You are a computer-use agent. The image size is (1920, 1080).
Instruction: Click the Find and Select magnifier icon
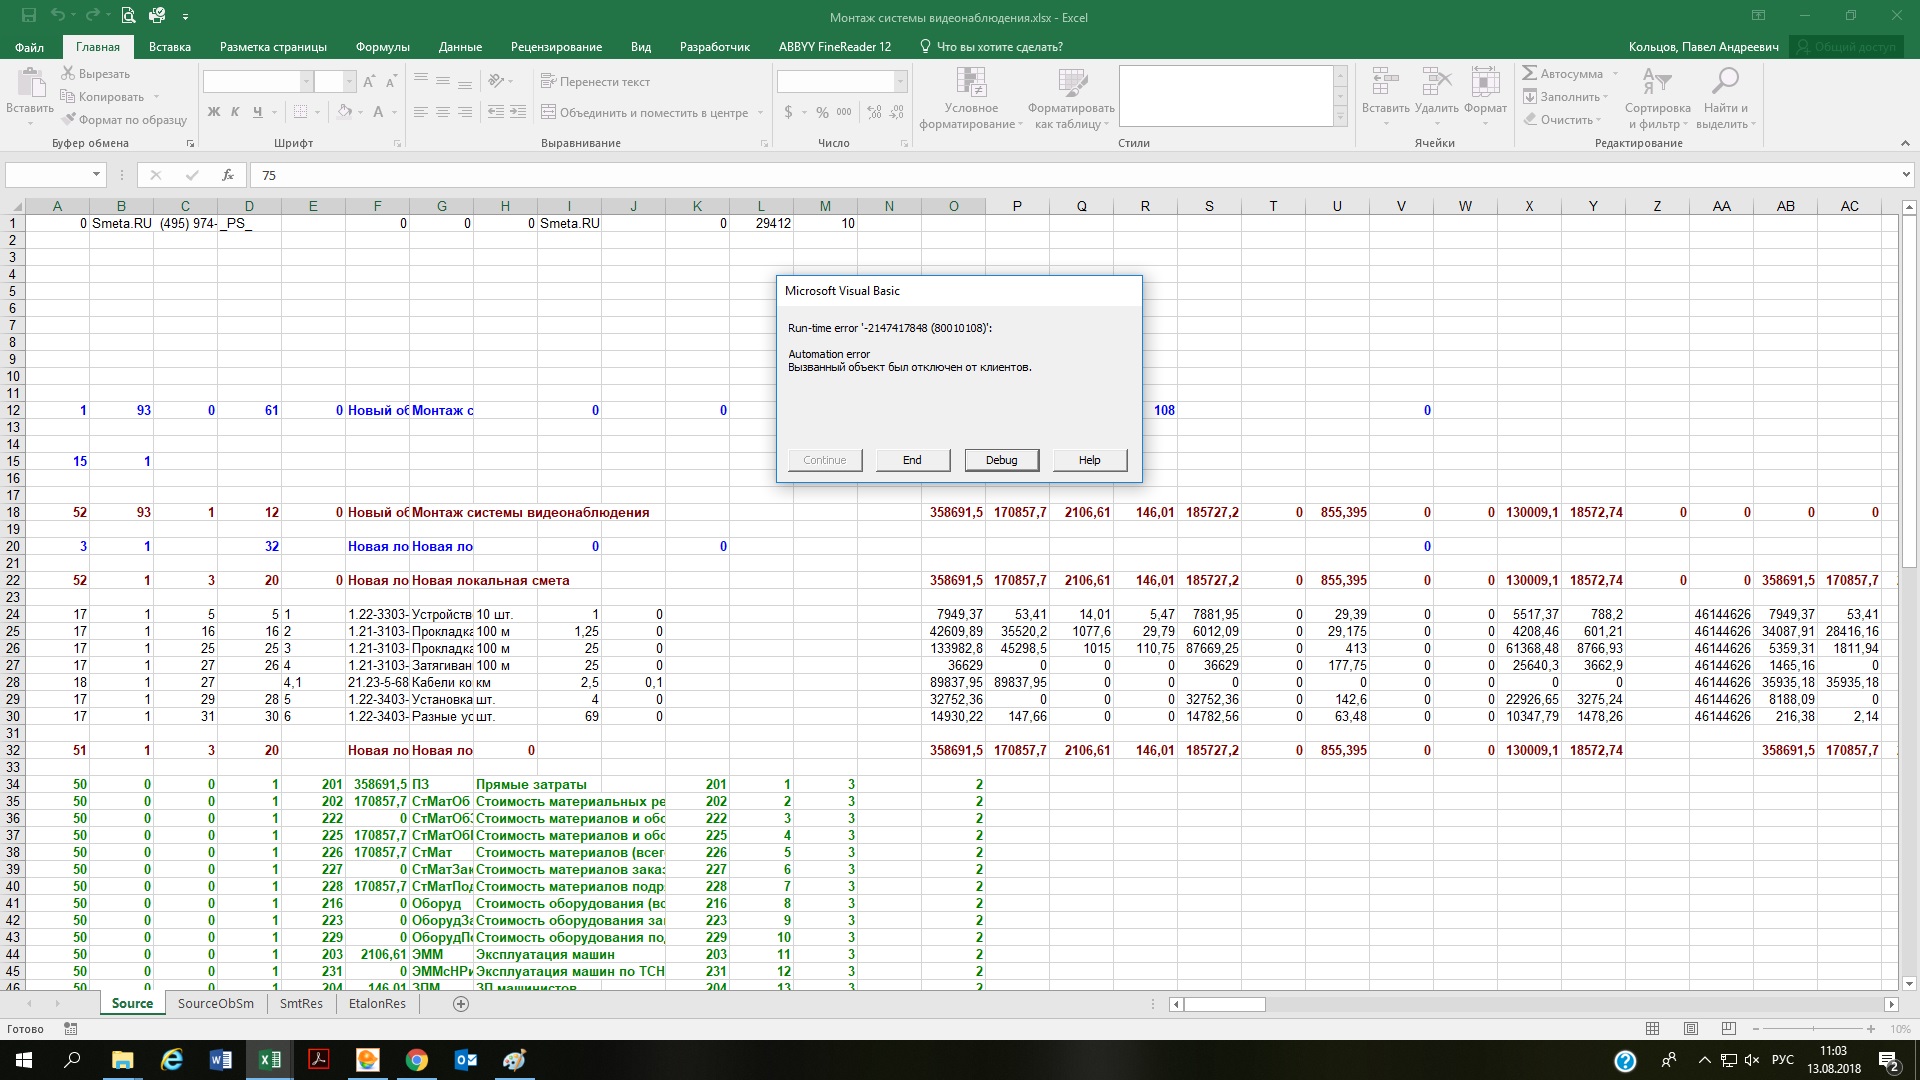point(1725,82)
